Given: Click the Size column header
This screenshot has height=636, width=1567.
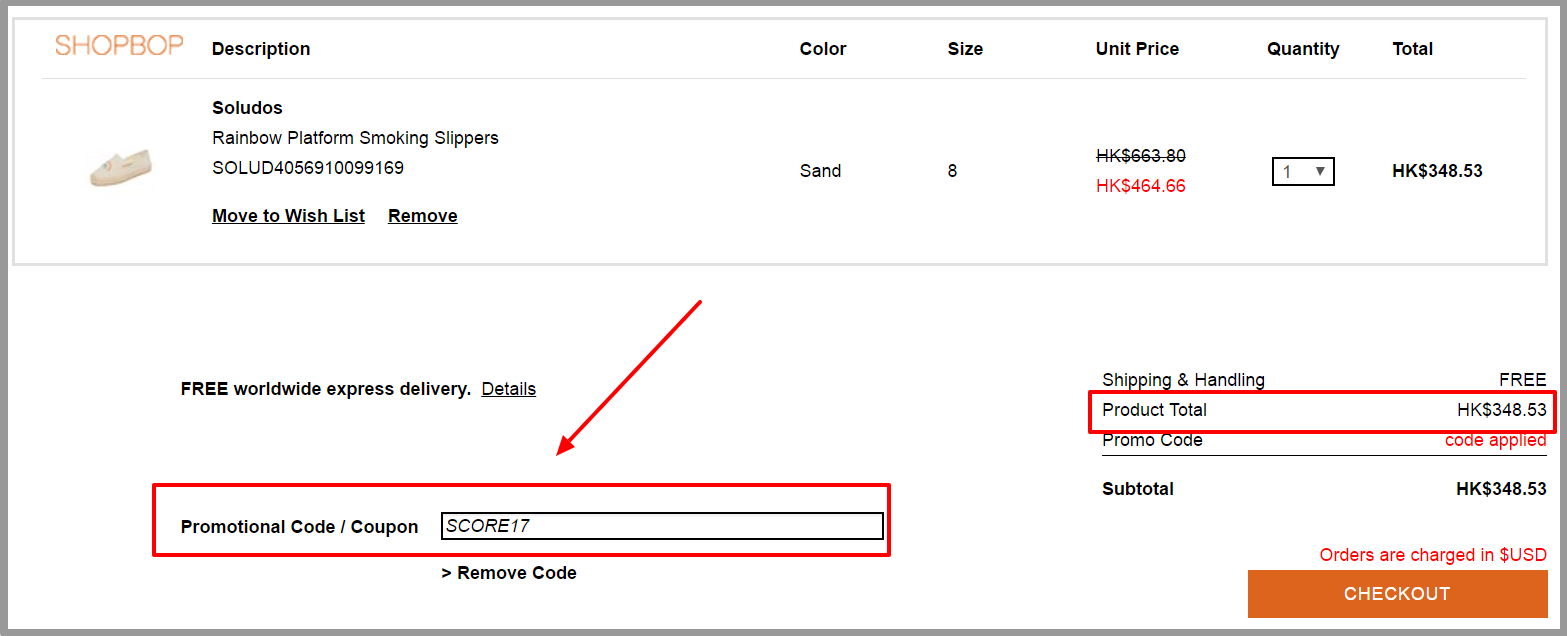Looking at the screenshot, I should [x=965, y=49].
